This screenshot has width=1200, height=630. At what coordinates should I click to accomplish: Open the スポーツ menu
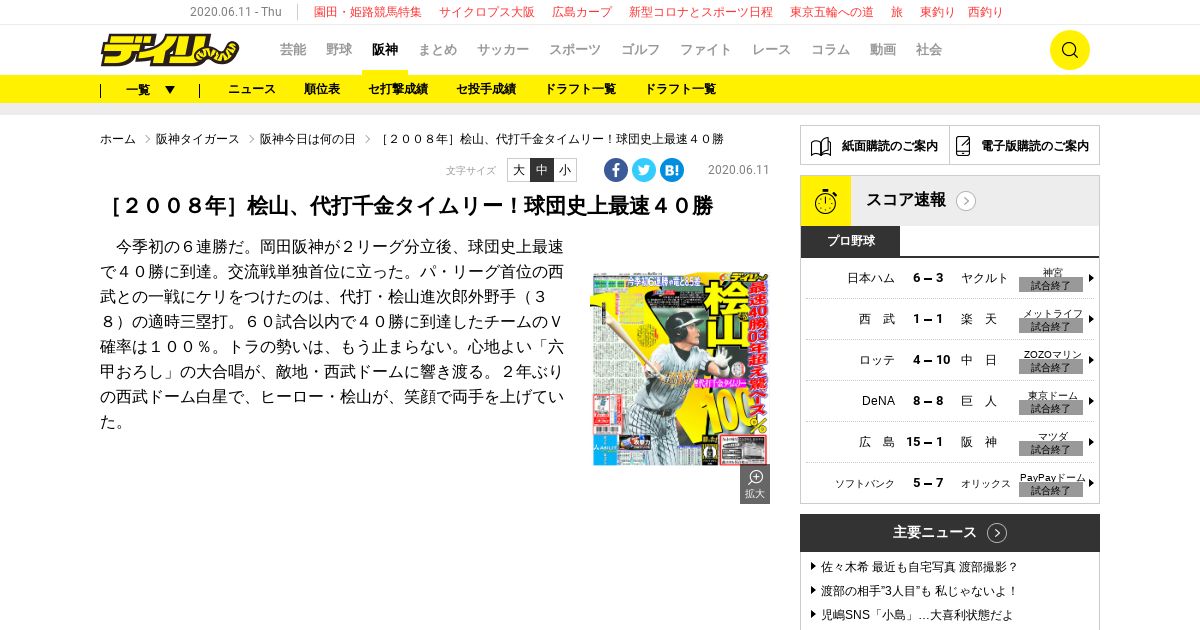click(575, 50)
